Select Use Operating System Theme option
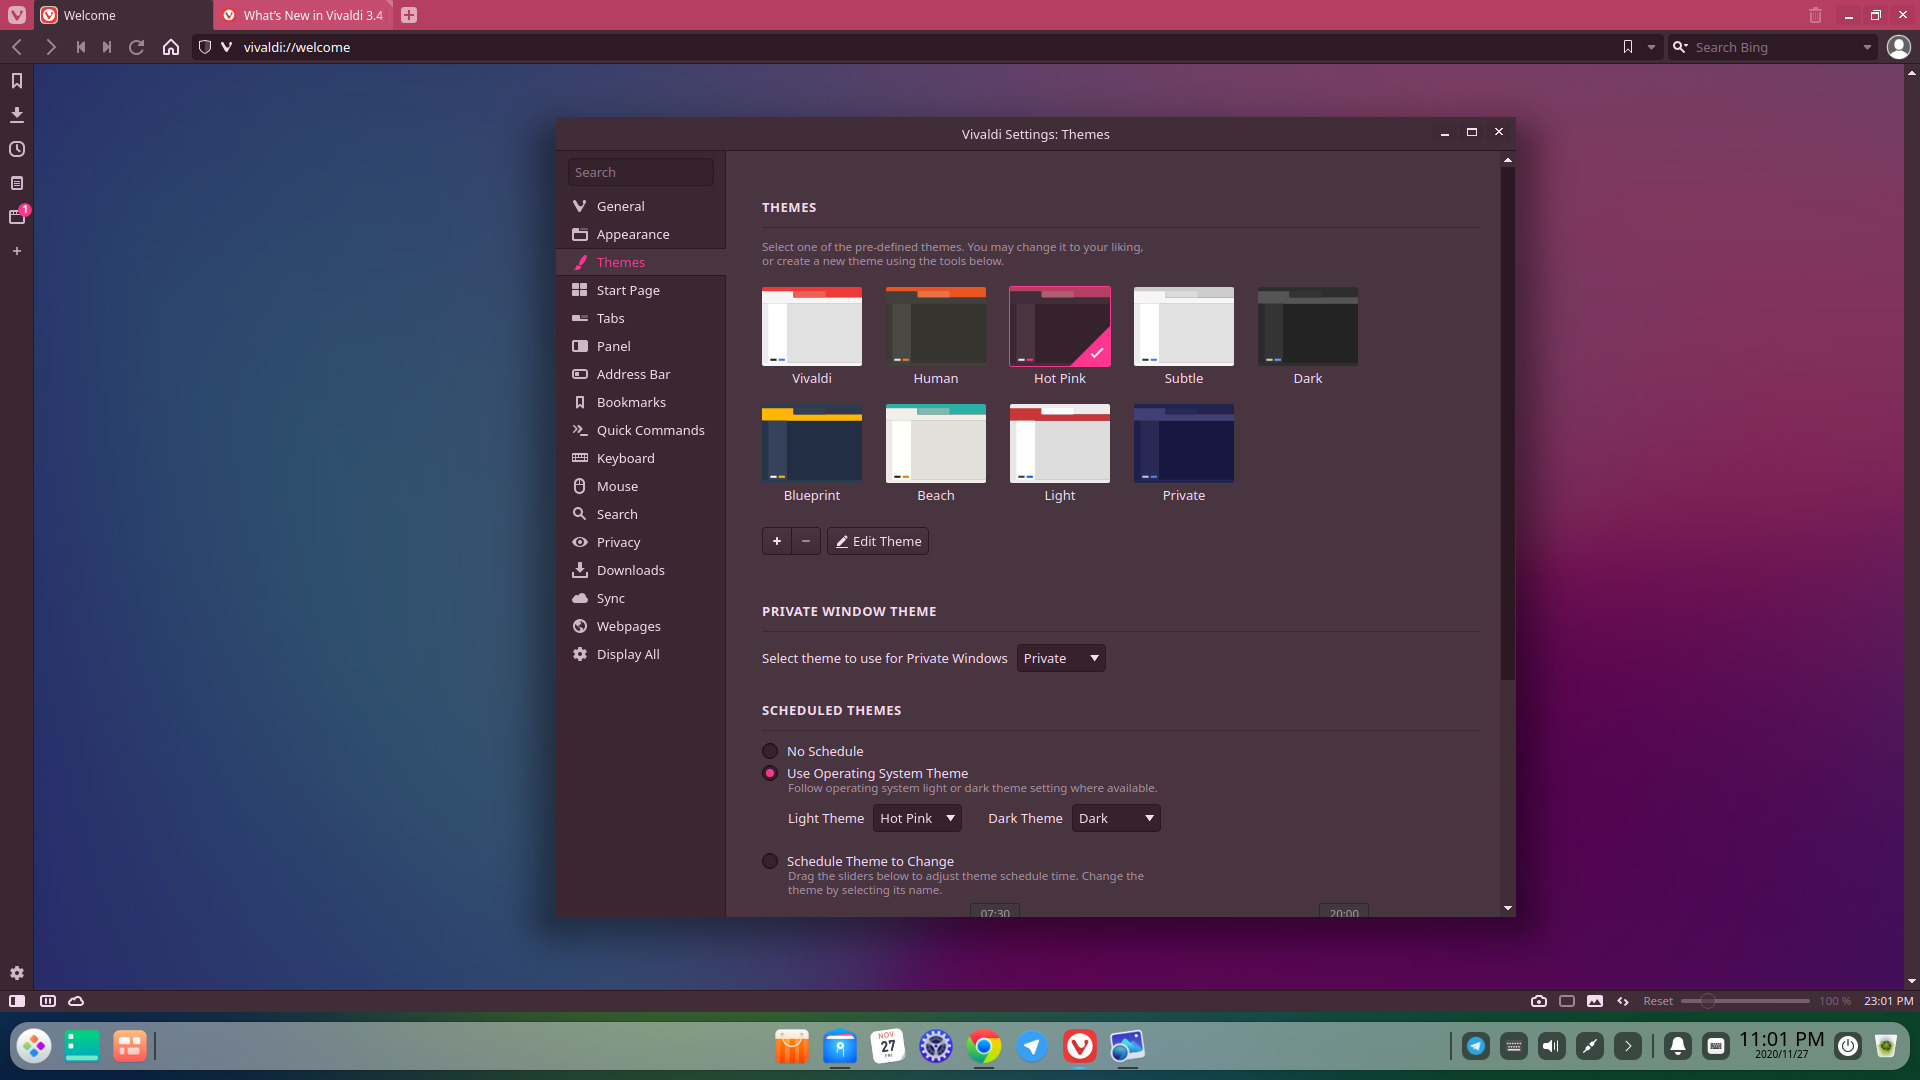 tap(770, 773)
